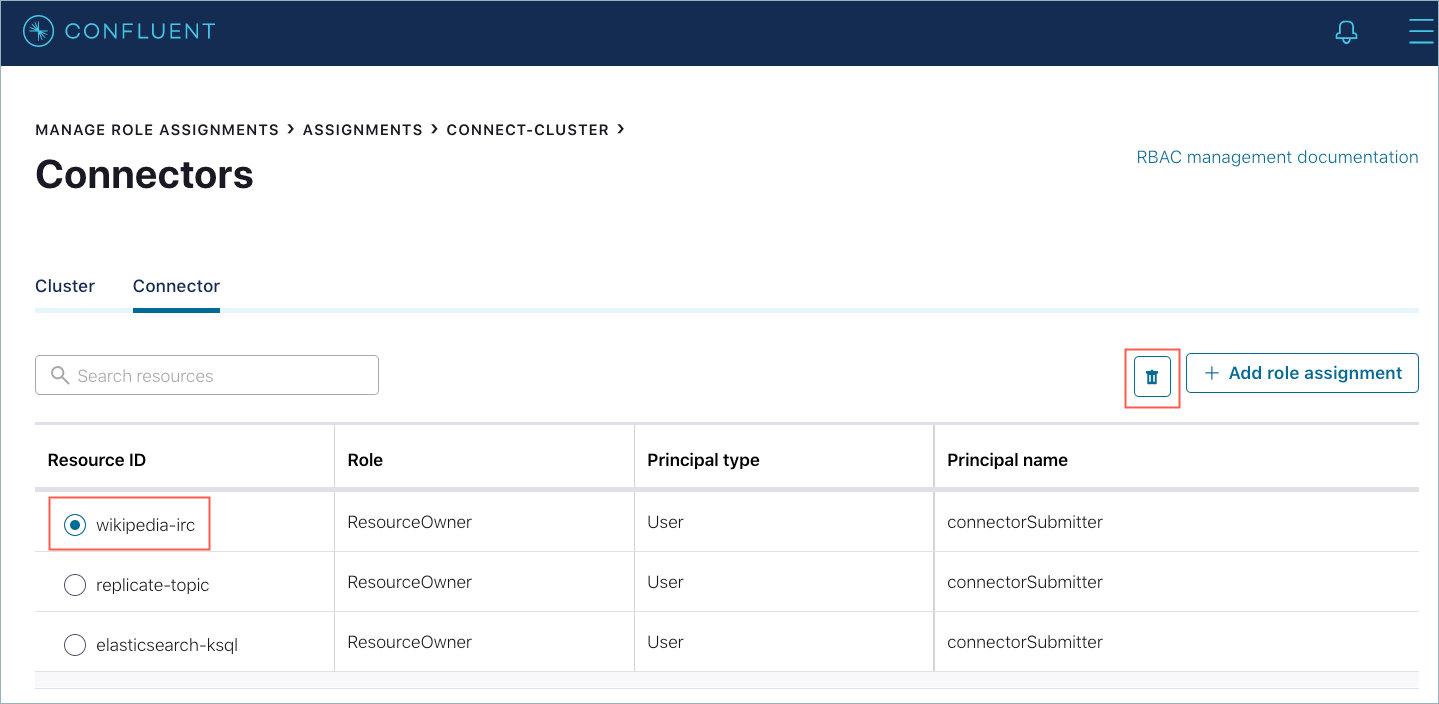Open the hamburger menu
The image size is (1439, 704).
[x=1420, y=32]
